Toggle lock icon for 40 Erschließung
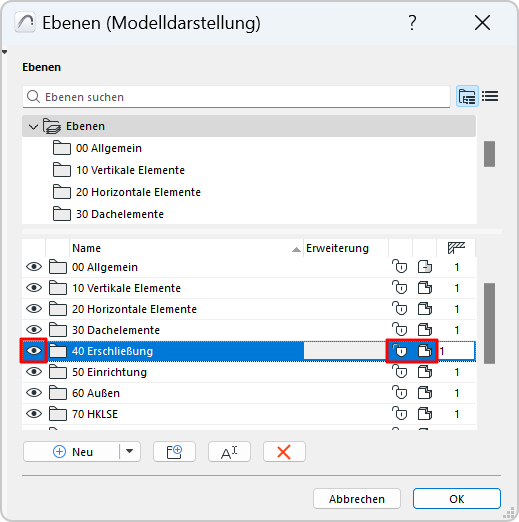This screenshot has width=519, height=522. click(x=399, y=351)
